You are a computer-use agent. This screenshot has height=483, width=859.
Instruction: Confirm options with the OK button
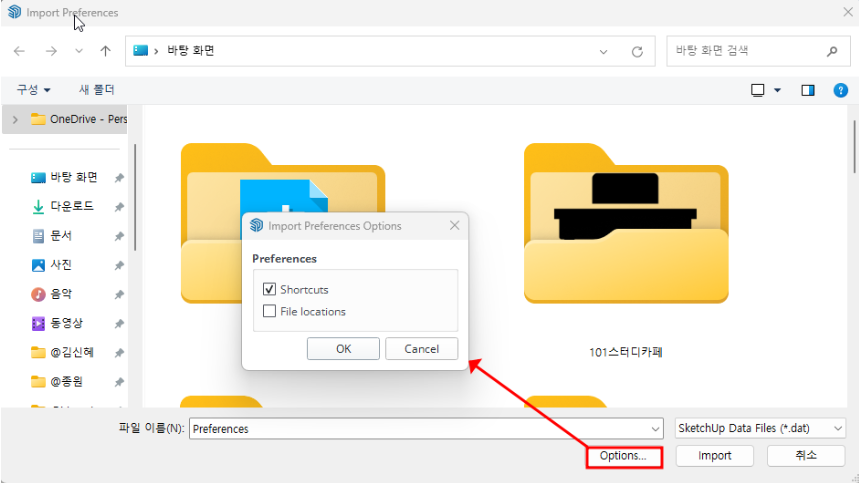(x=343, y=349)
